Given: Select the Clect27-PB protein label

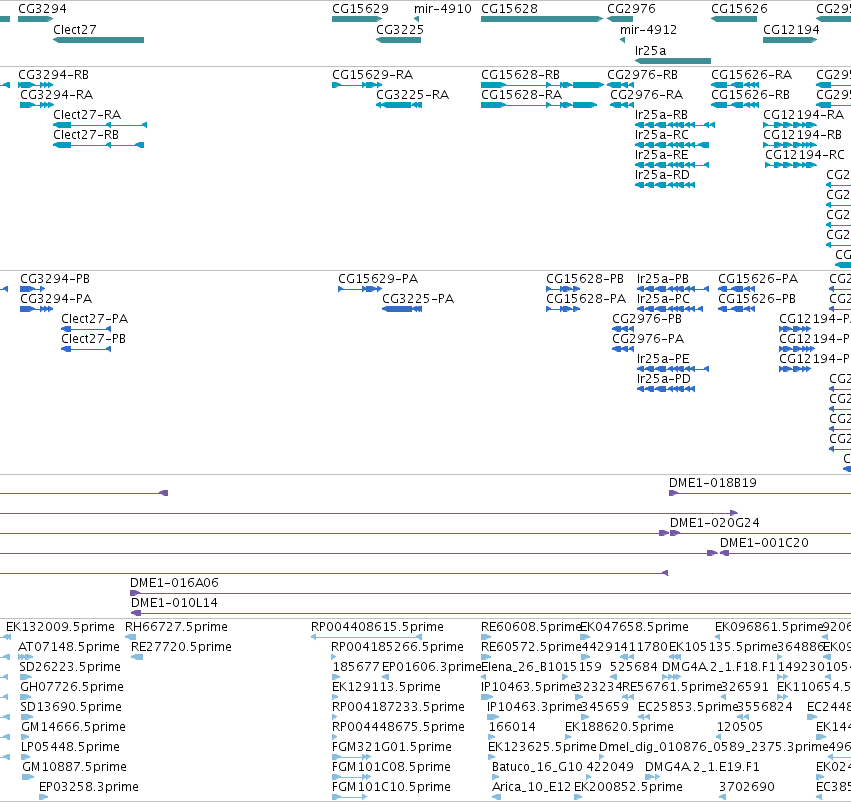Looking at the screenshot, I should (93, 339).
